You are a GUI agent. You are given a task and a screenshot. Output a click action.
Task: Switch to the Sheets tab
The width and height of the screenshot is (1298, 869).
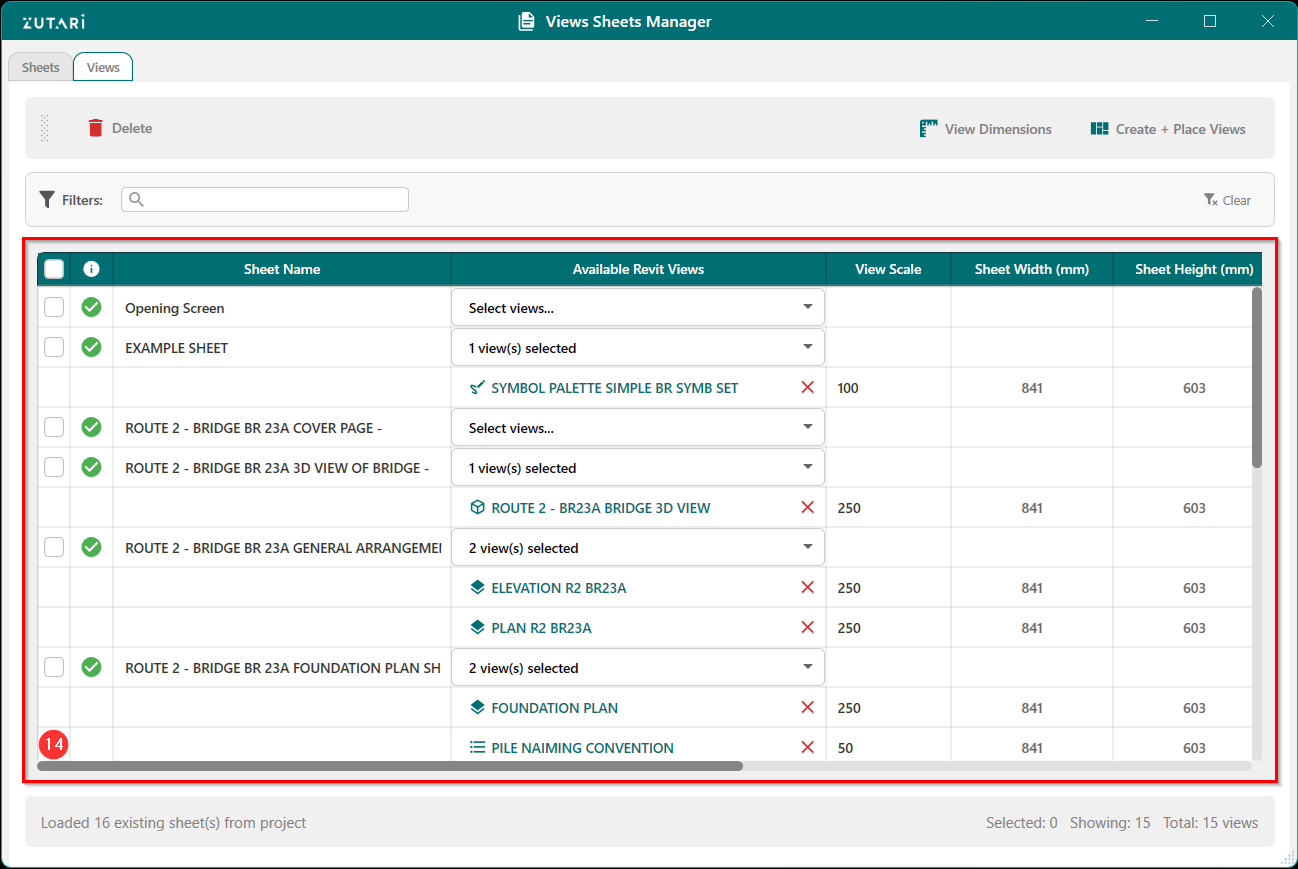tap(41, 67)
